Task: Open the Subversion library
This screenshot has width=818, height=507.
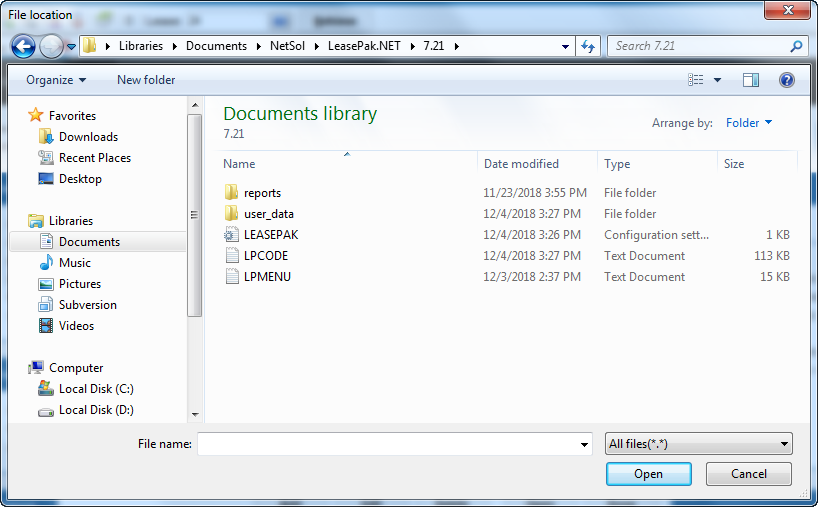Action: click(x=87, y=305)
